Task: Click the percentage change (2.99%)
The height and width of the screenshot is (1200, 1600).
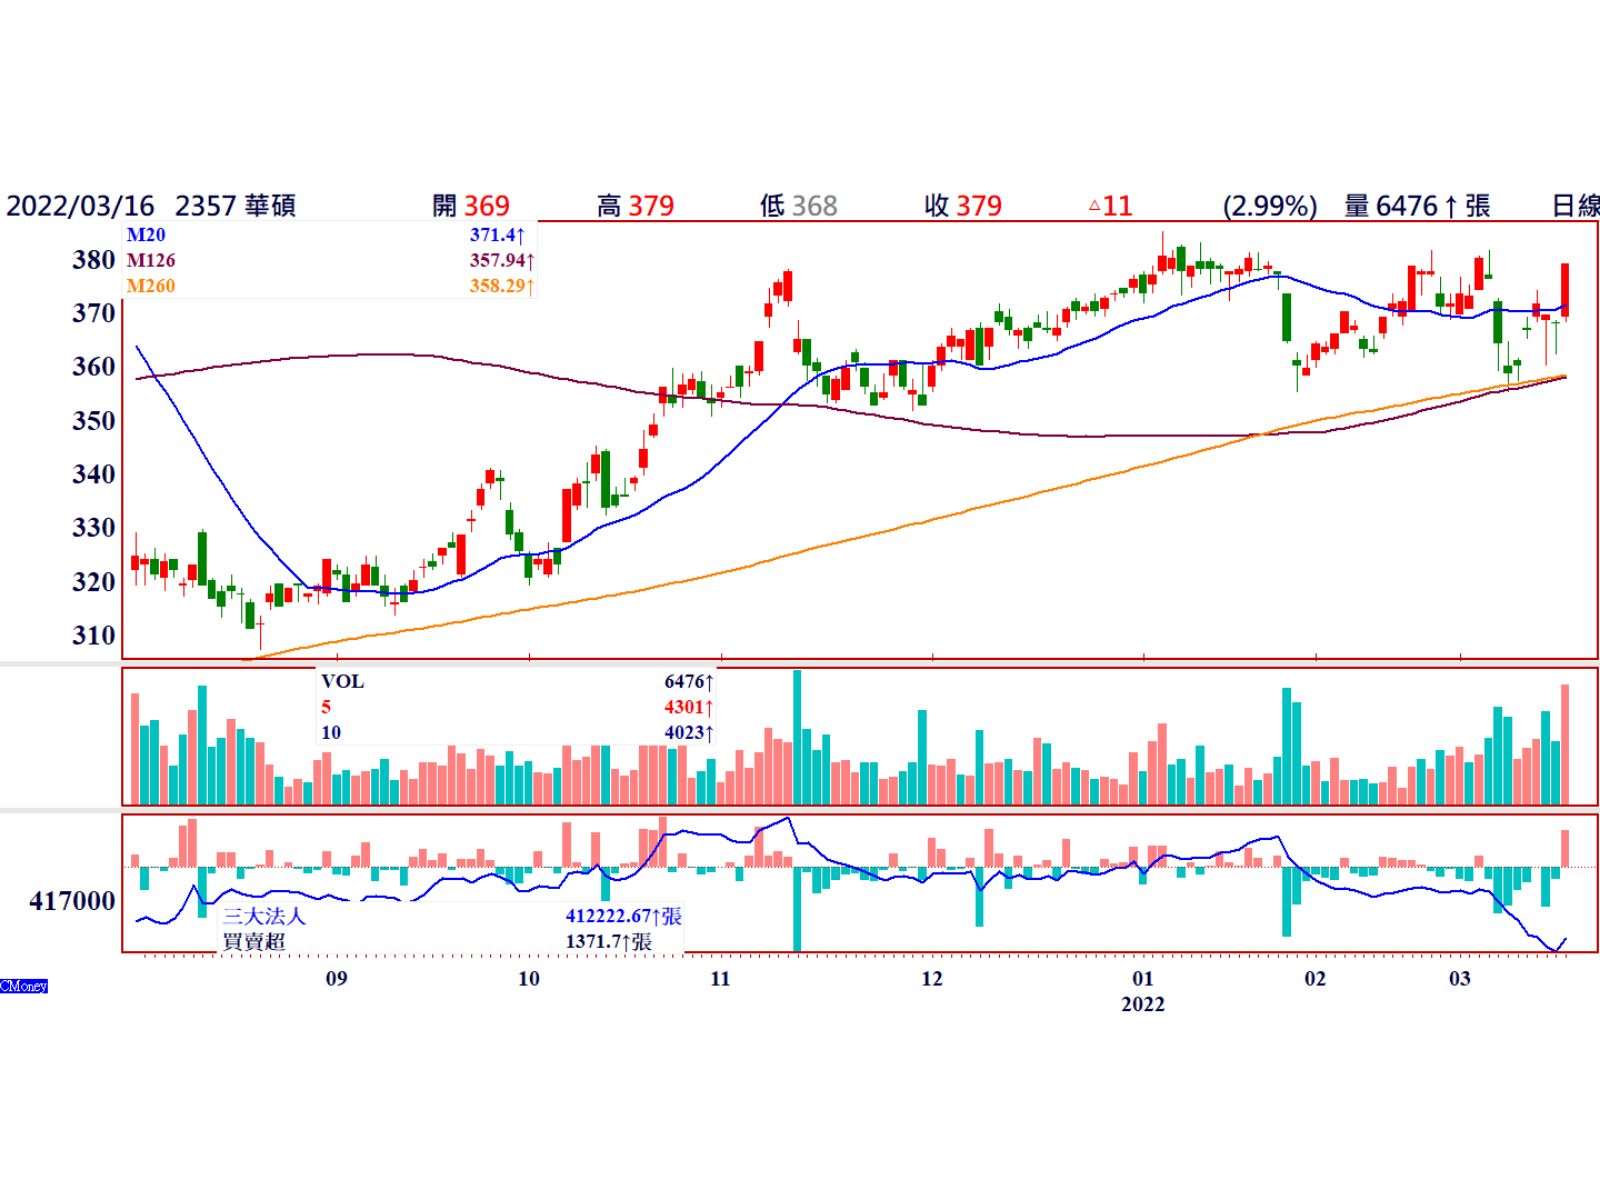Action: pos(1270,206)
